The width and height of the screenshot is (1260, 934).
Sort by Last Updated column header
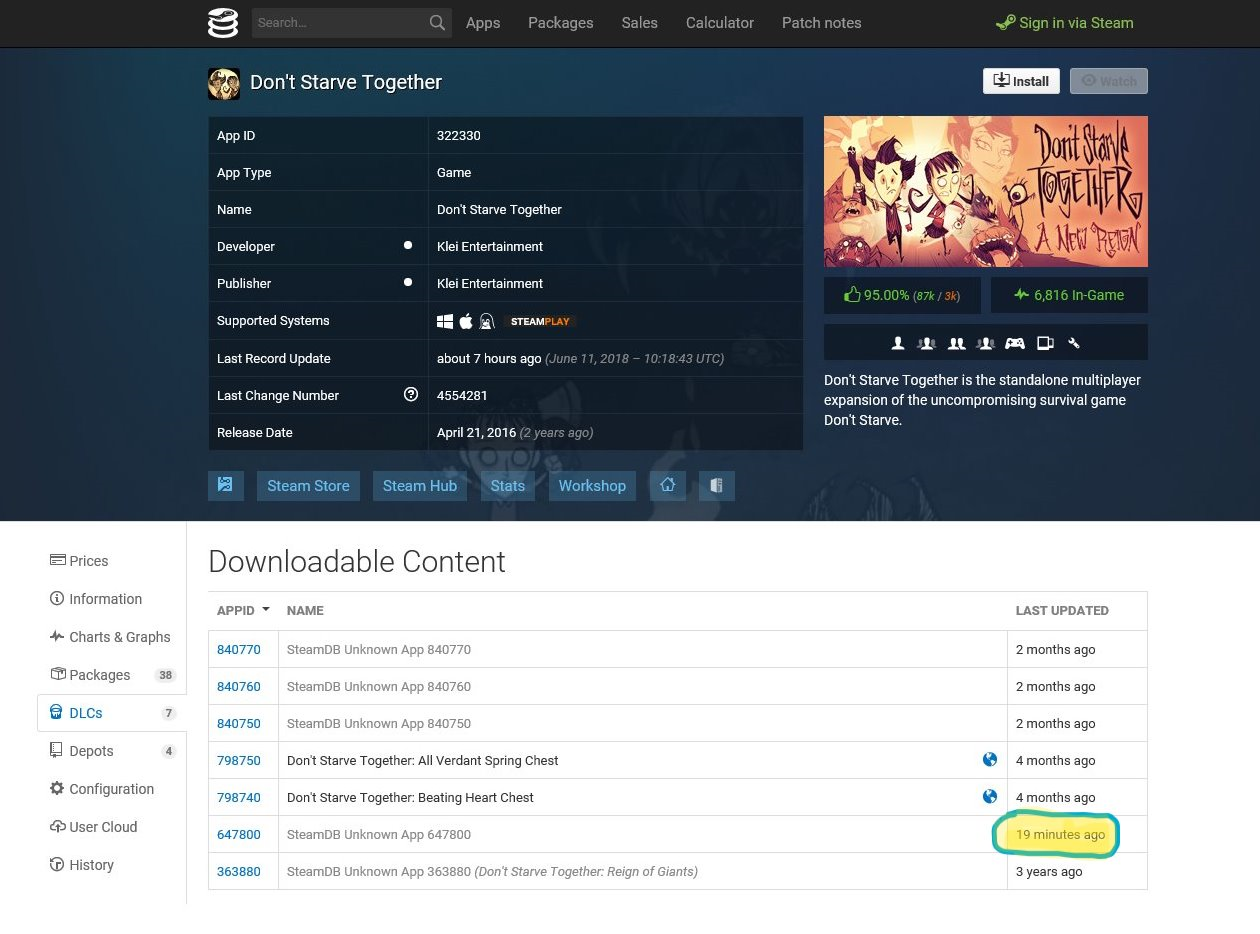[1061, 610]
